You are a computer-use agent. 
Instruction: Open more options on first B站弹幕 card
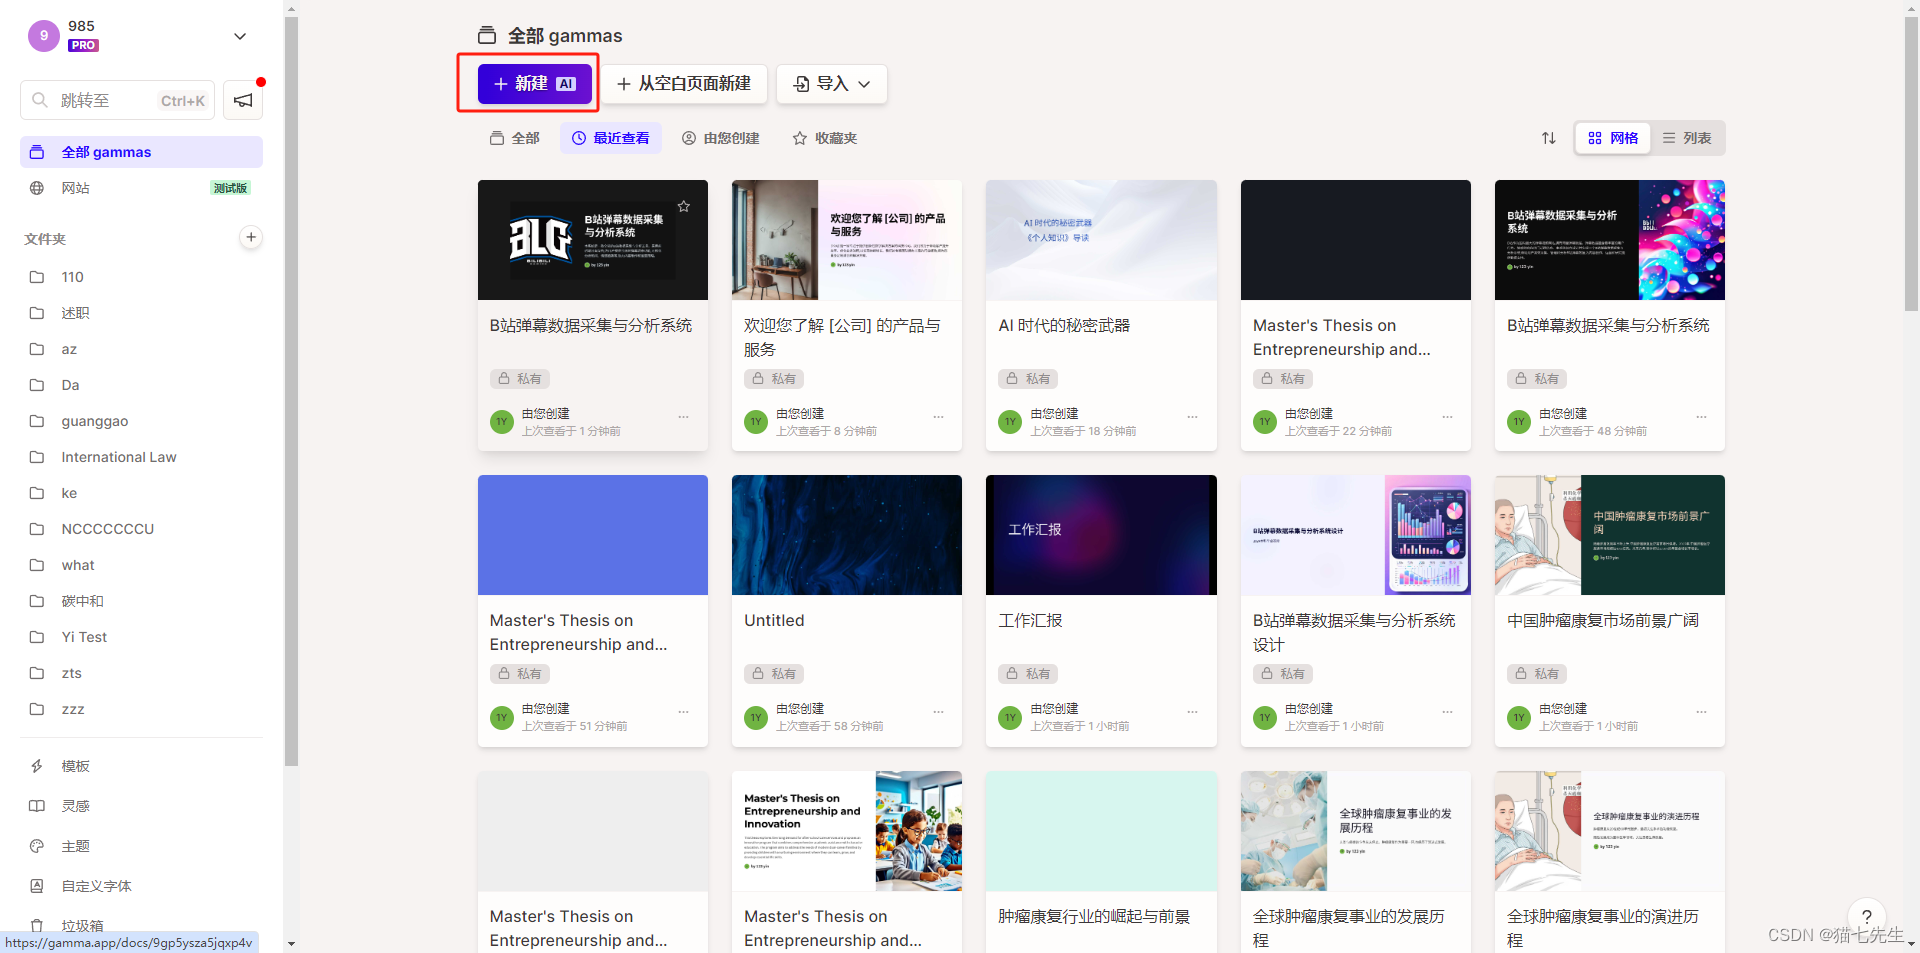(x=683, y=417)
